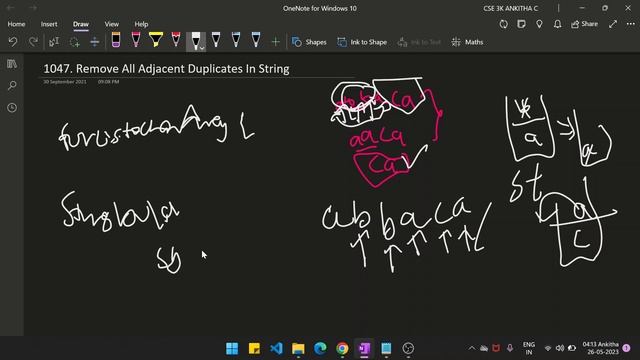The width and height of the screenshot is (640, 360).
Task: Open the speaker volume icon
Action: [560, 348]
